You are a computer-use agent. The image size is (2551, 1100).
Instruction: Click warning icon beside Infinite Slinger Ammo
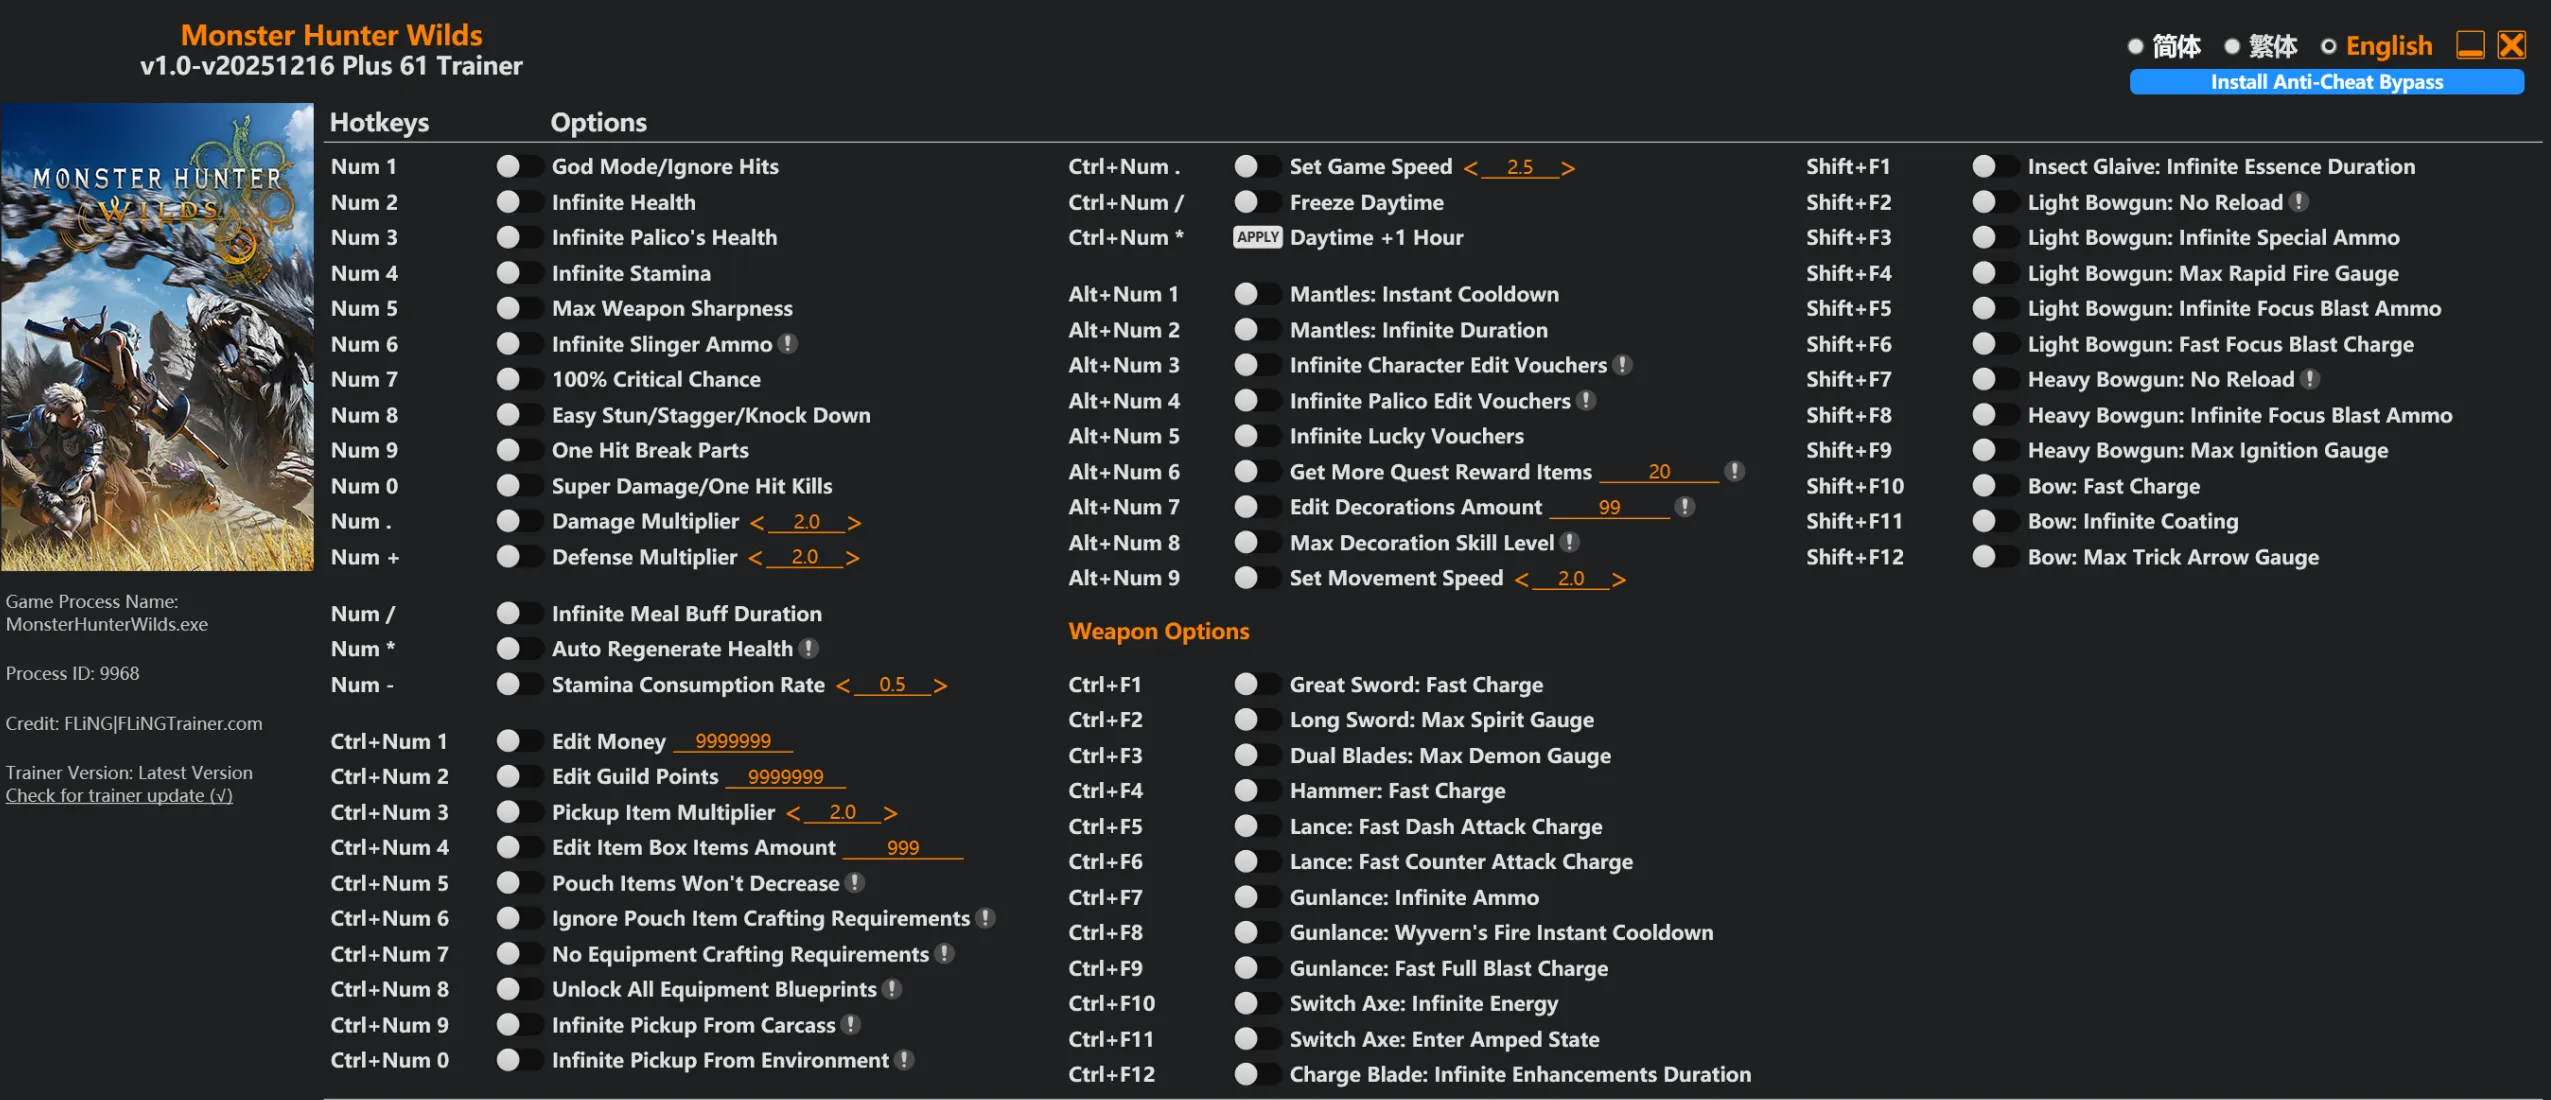pos(788,344)
